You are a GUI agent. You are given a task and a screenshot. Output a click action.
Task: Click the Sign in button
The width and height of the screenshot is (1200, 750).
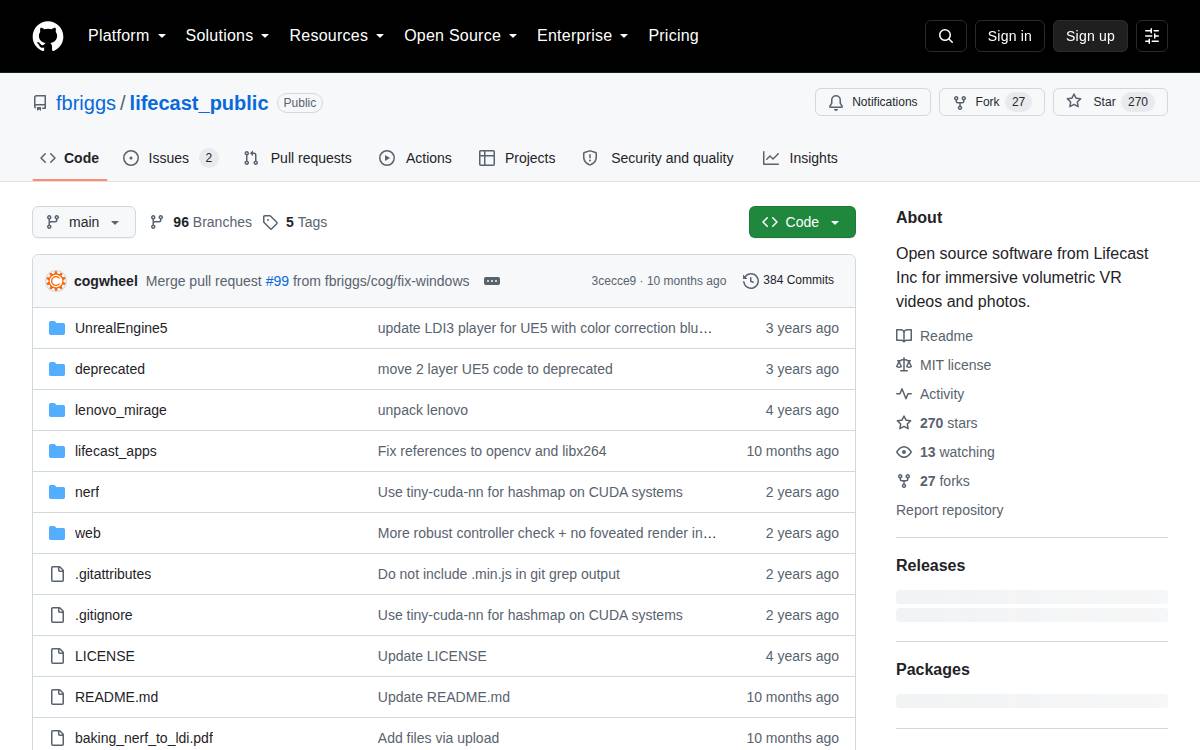coord(1009,36)
